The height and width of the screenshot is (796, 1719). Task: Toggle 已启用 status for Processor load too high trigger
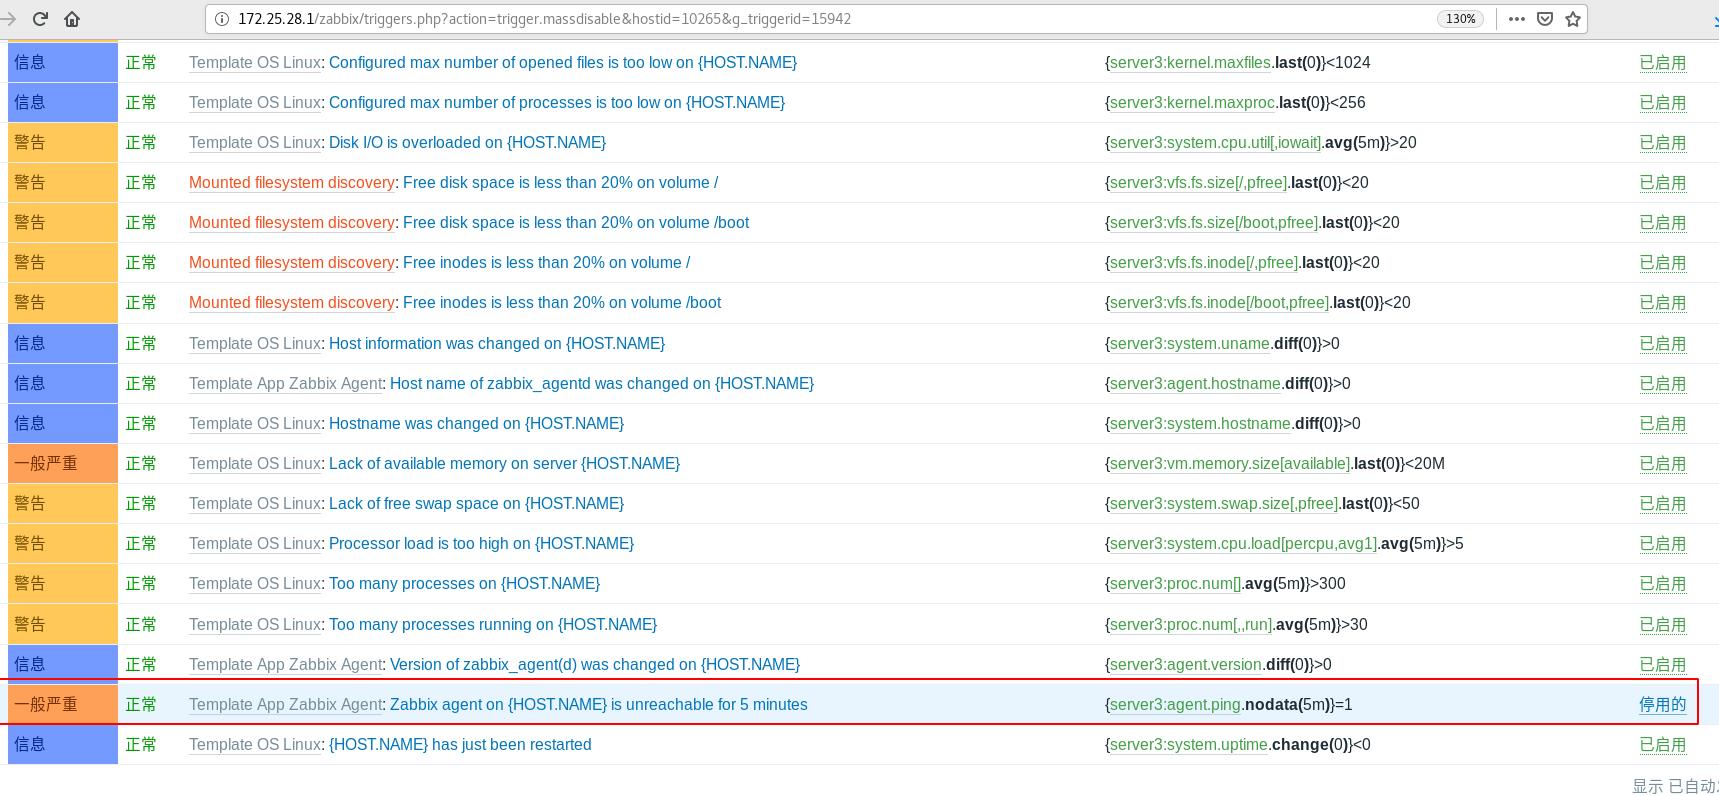coord(1662,543)
